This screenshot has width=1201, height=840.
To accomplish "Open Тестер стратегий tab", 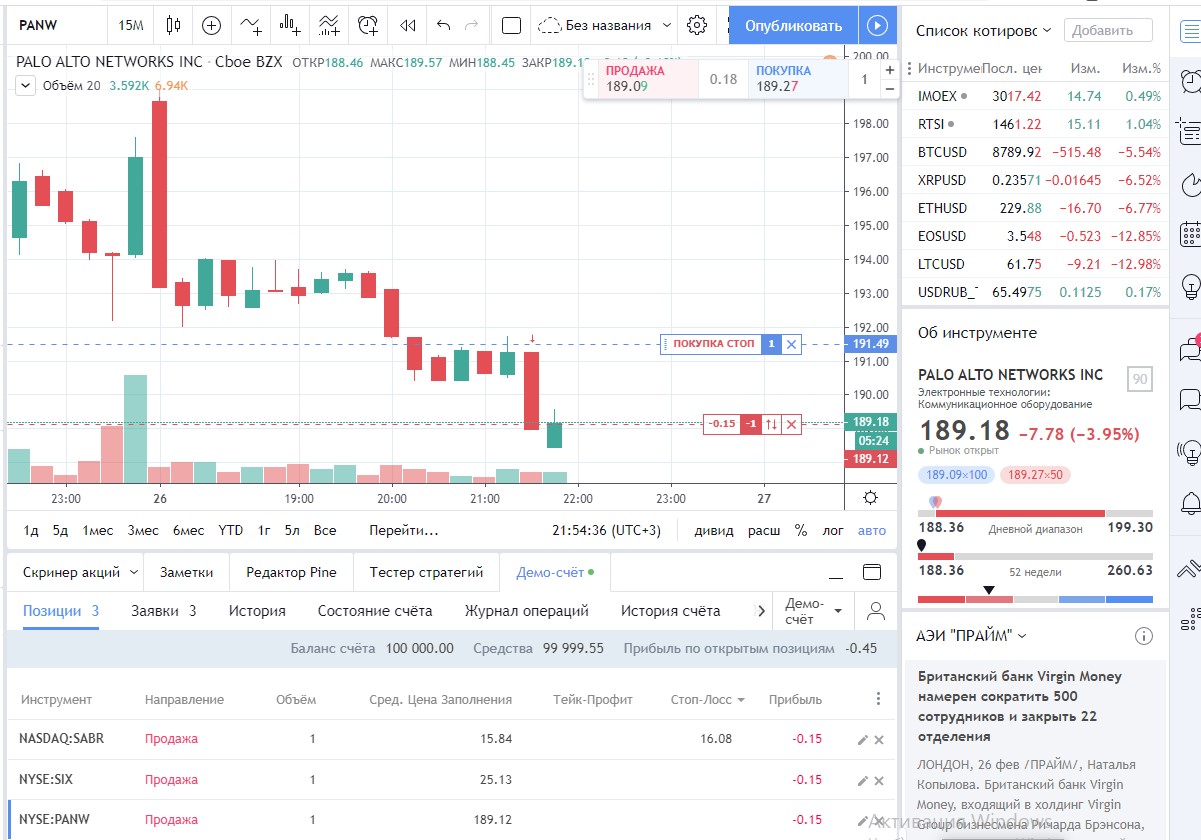I will 426,573.
